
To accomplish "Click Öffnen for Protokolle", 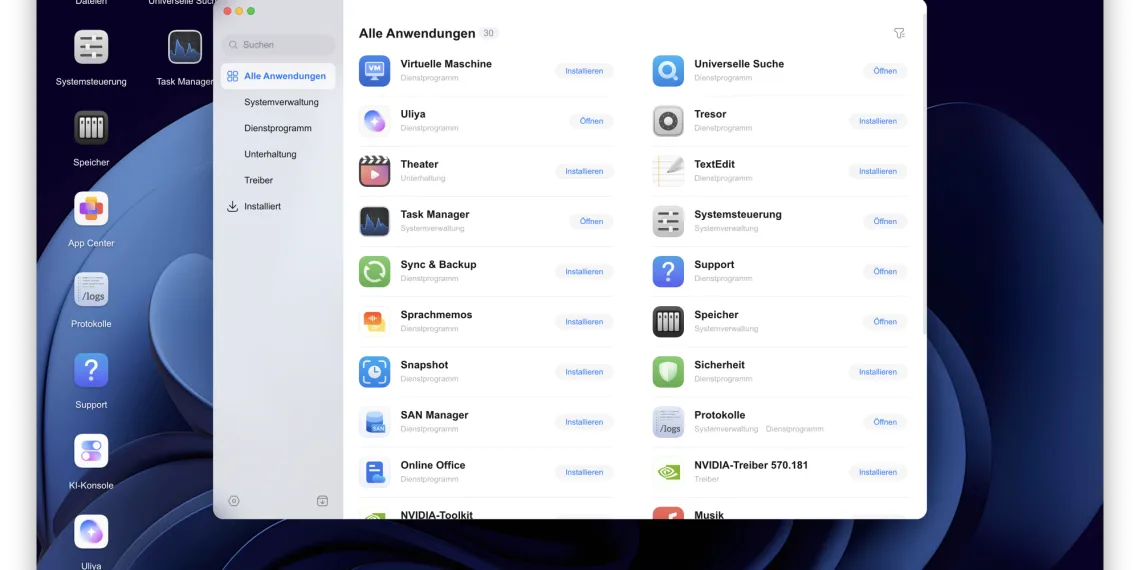I will point(885,422).
